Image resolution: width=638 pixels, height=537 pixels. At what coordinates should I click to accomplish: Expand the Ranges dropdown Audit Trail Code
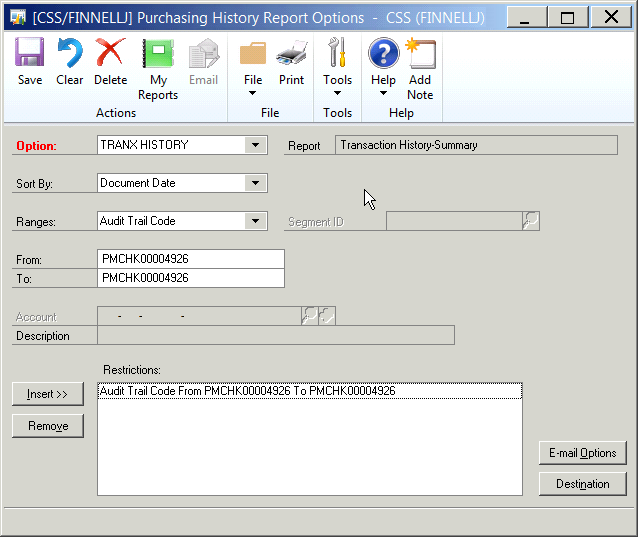(x=255, y=221)
